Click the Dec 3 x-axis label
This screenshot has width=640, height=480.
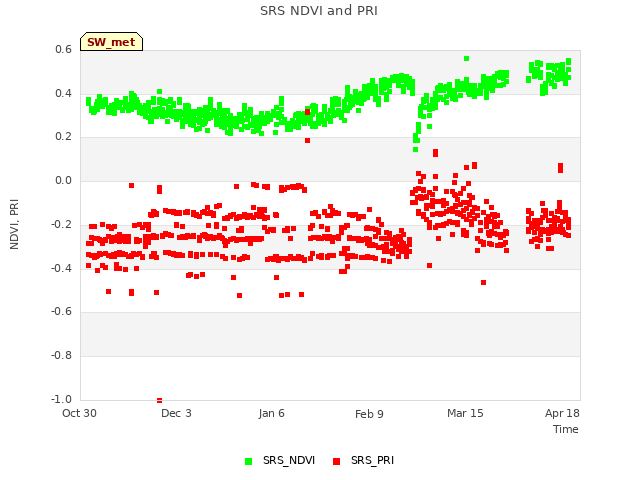[x=176, y=413]
